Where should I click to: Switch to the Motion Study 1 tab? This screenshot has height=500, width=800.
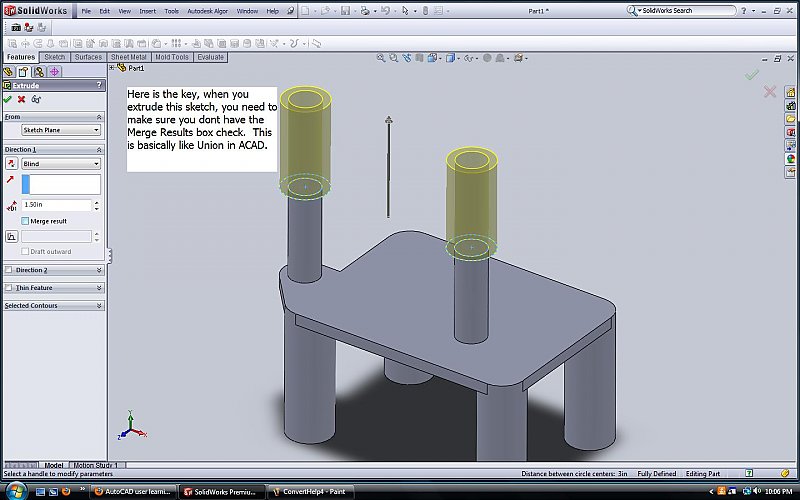tap(94, 465)
